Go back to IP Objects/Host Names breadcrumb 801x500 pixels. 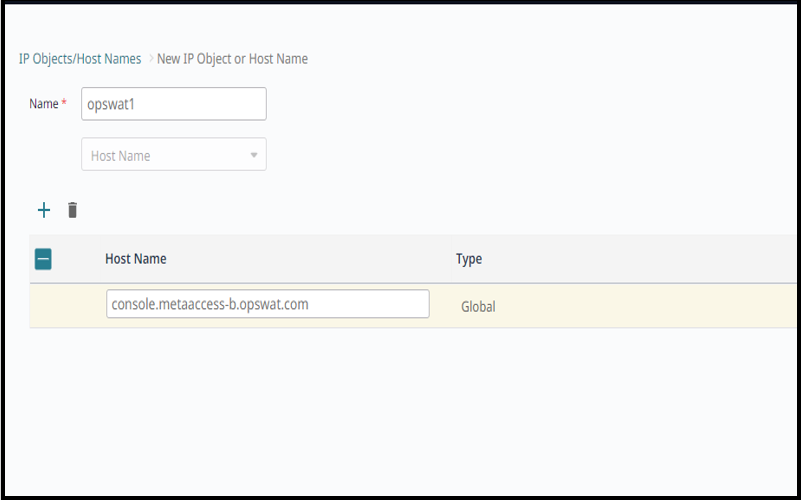80,59
